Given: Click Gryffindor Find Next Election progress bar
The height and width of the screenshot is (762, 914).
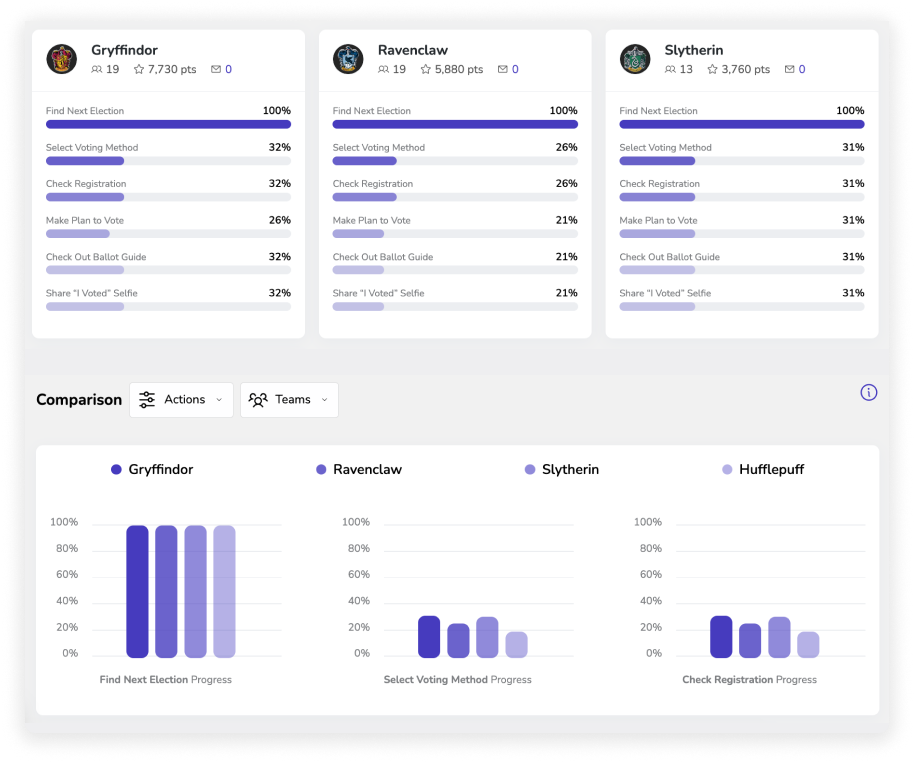Looking at the screenshot, I should point(168,124).
